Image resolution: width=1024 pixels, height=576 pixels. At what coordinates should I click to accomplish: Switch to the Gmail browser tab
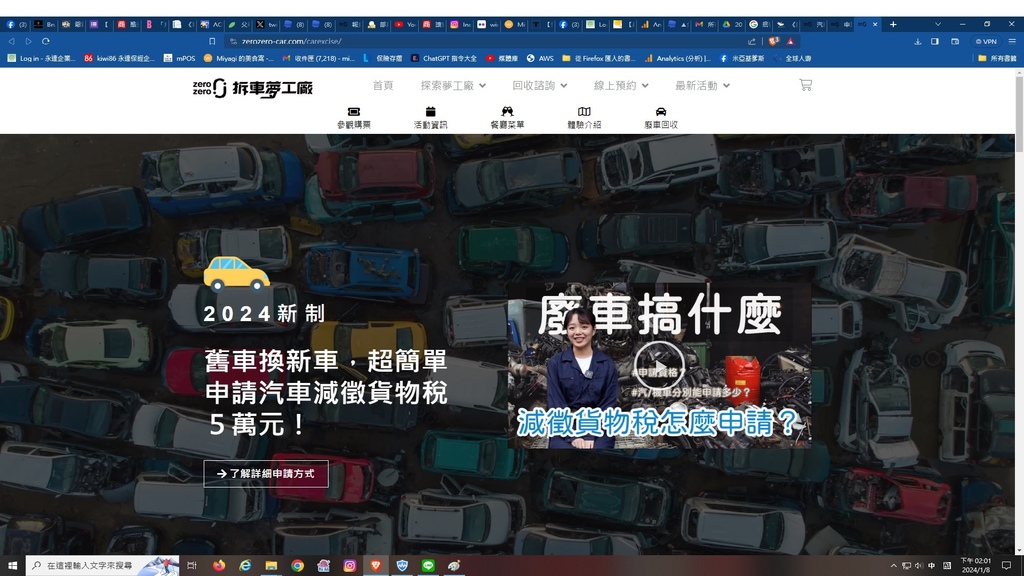coord(705,24)
